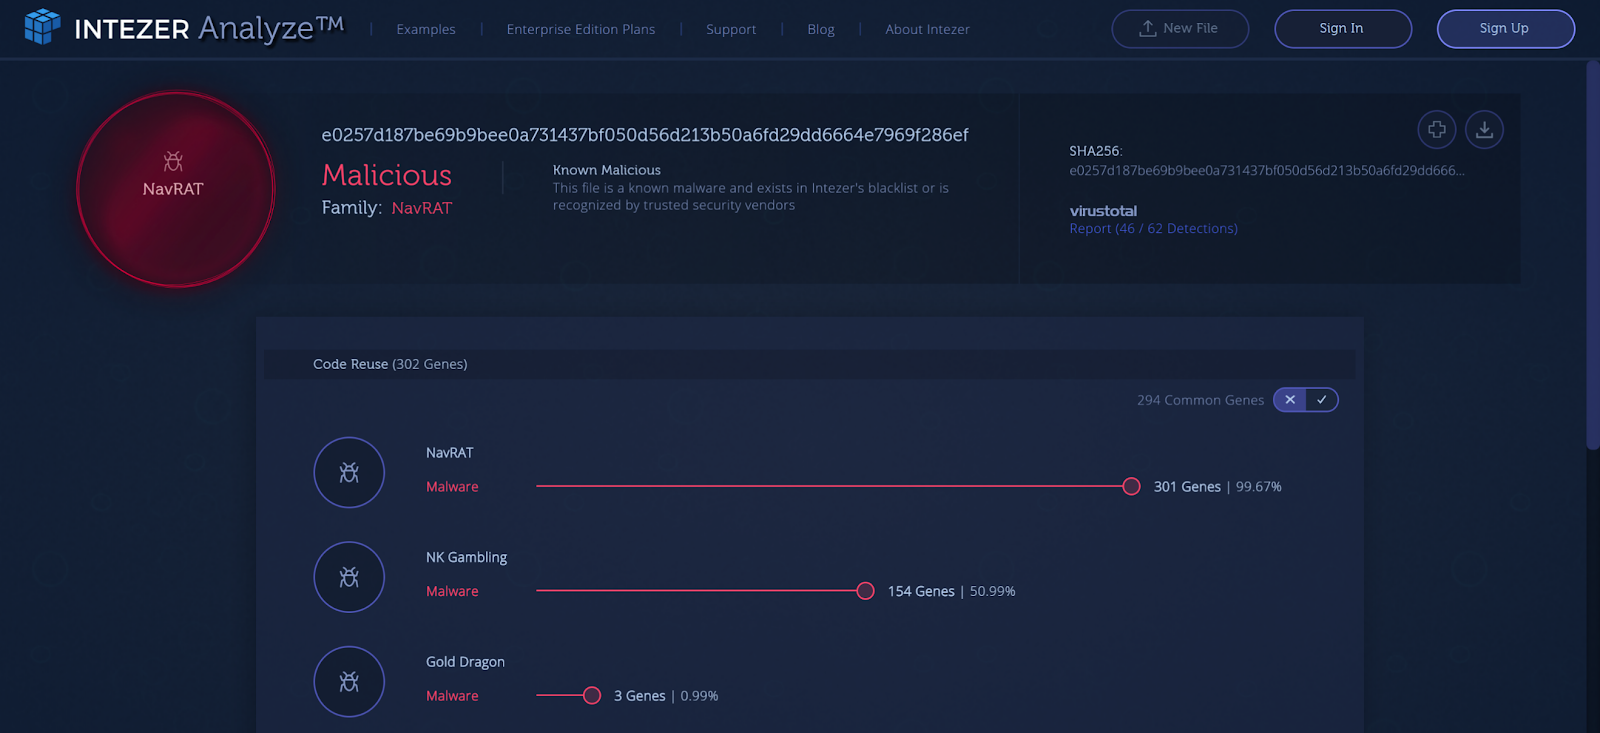Click the Intezer cube logo icon

(42, 27)
